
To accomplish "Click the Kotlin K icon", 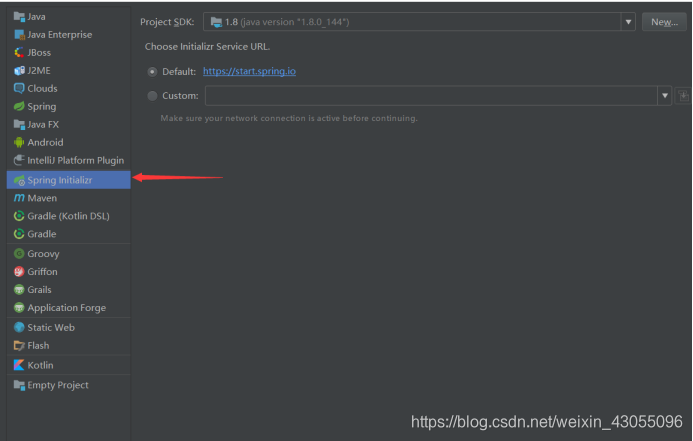I will [19, 365].
